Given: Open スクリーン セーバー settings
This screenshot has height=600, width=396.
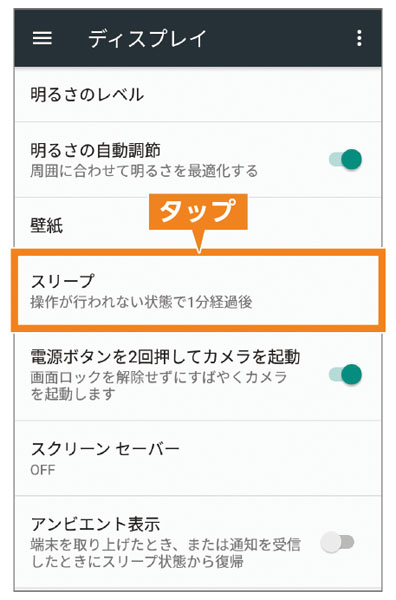Looking at the screenshot, I should click(198, 458).
